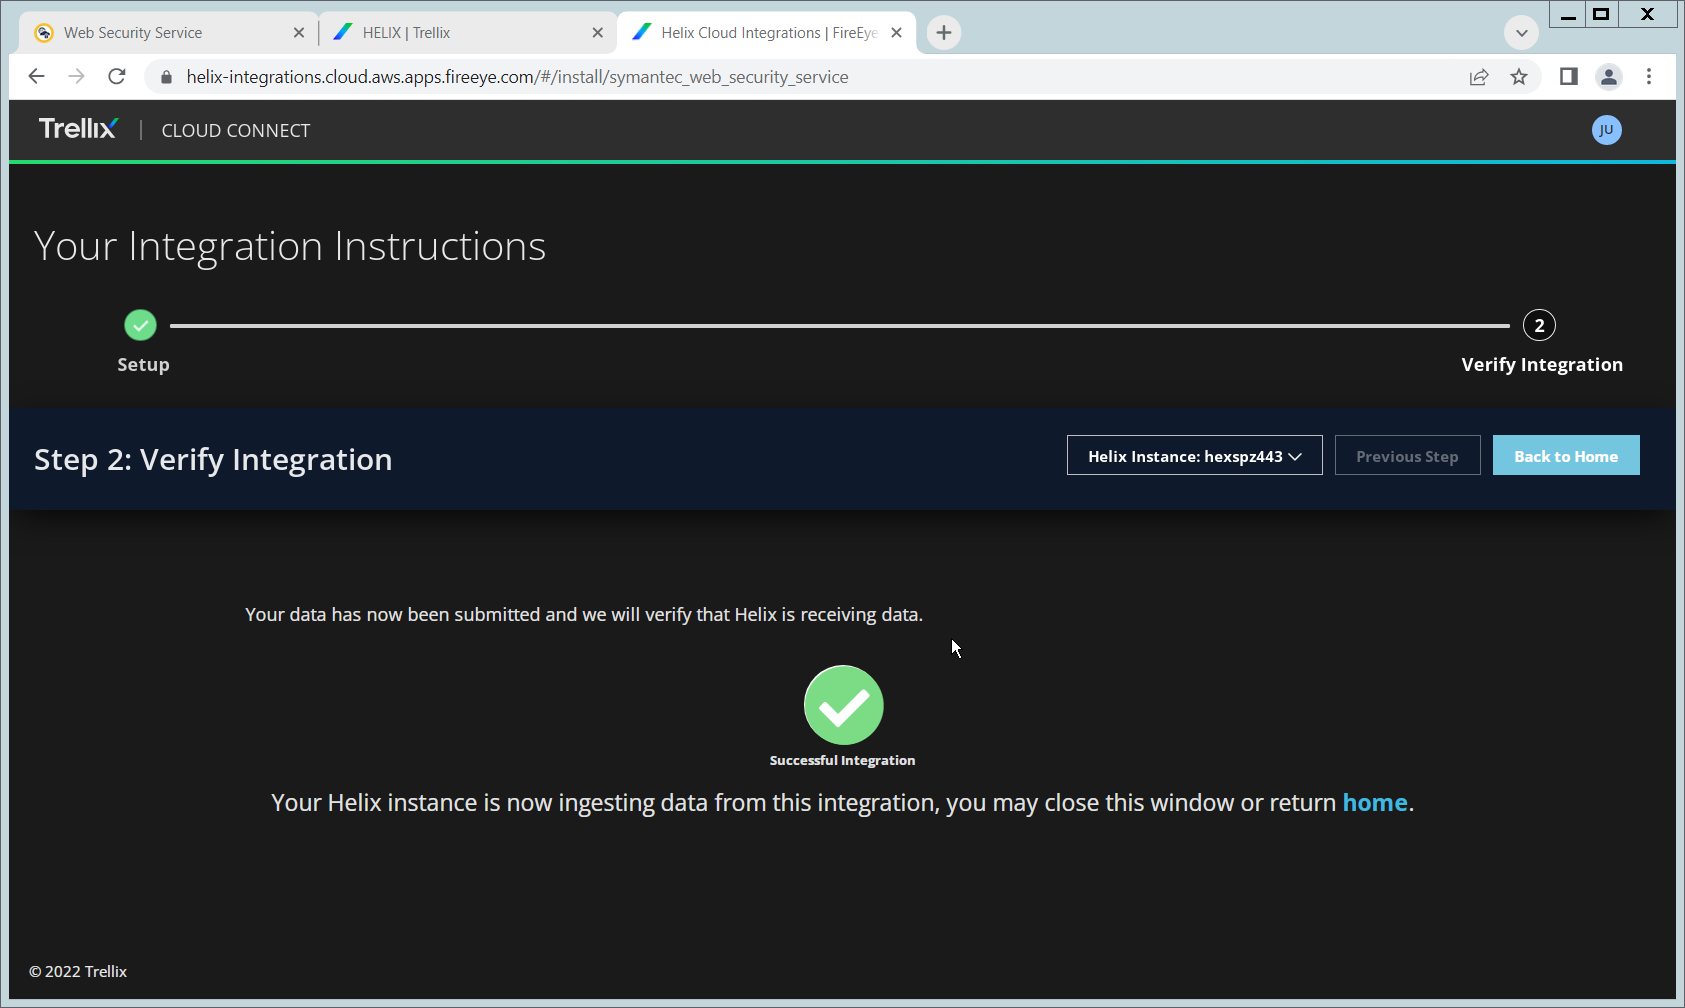The height and width of the screenshot is (1008, 1685).
Task: Click the share page icon in address bar
Action: coord(1479,77)
